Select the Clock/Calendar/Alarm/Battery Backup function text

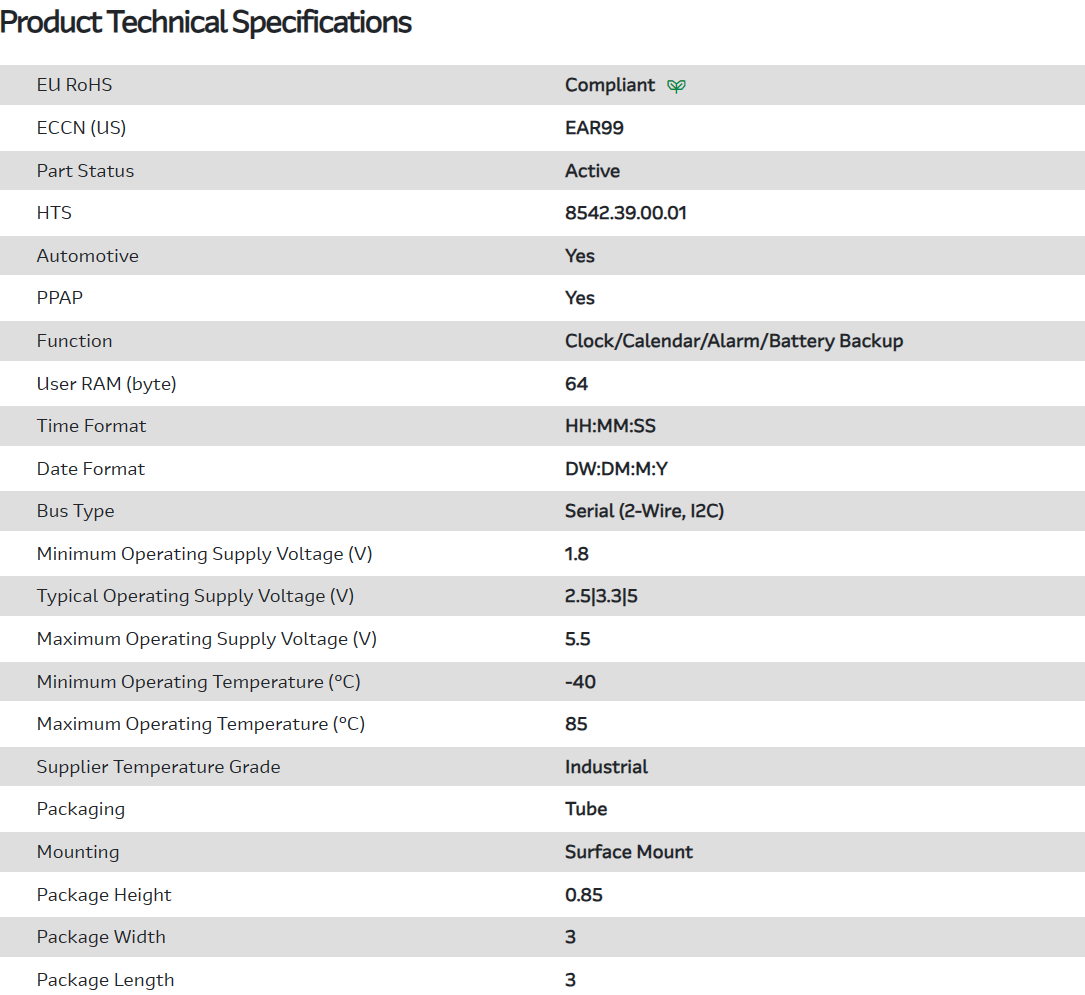point(733,341)
